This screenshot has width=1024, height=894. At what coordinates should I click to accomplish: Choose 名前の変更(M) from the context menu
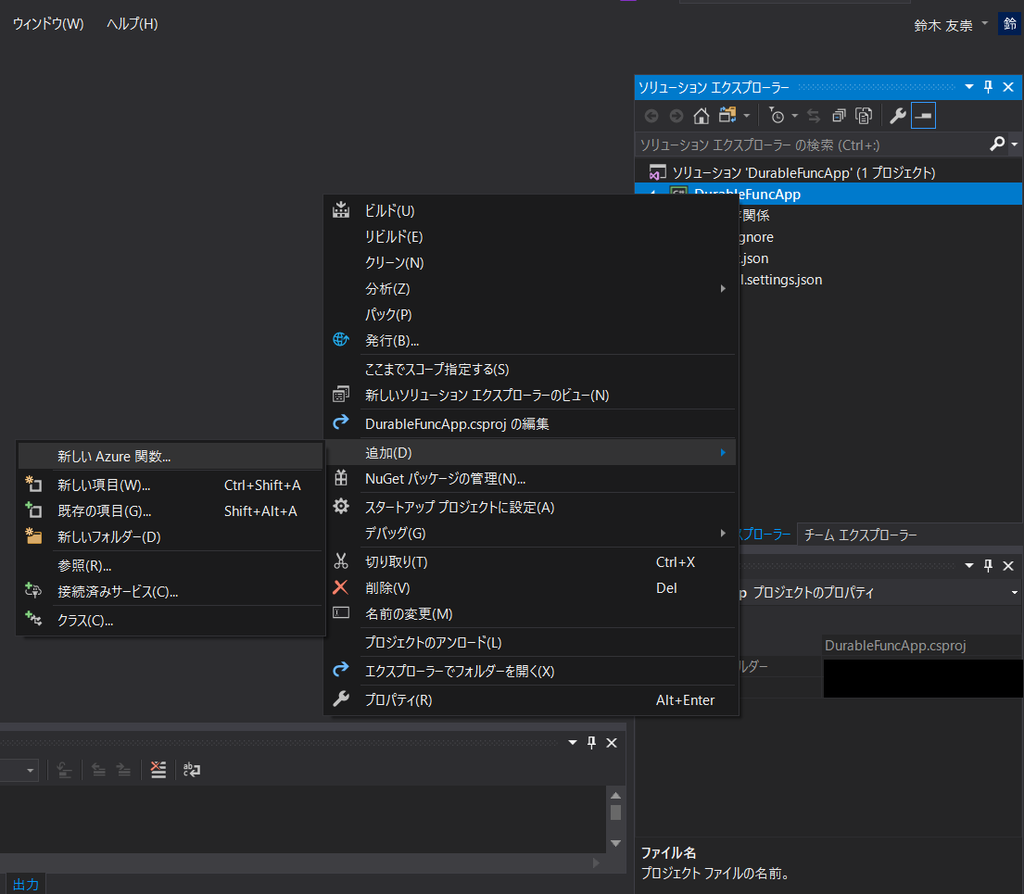[x=531, y=614]
